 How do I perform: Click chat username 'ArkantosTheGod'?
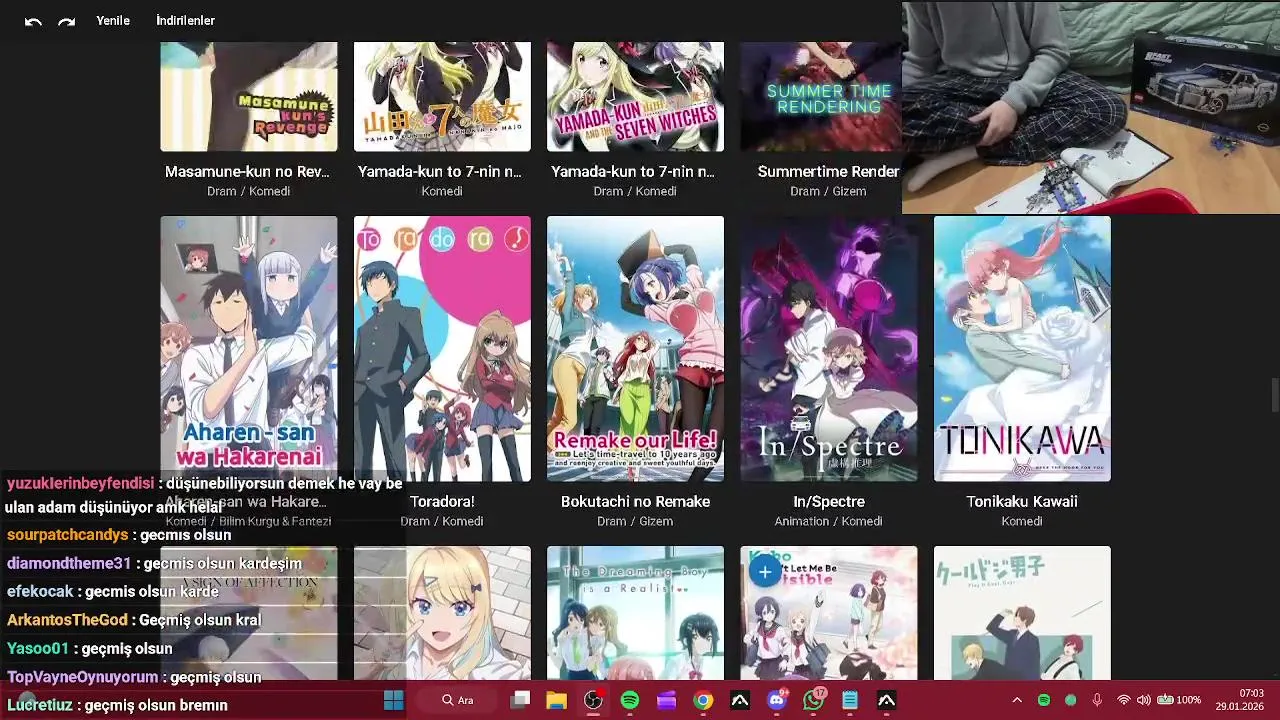tap(67, 620)
